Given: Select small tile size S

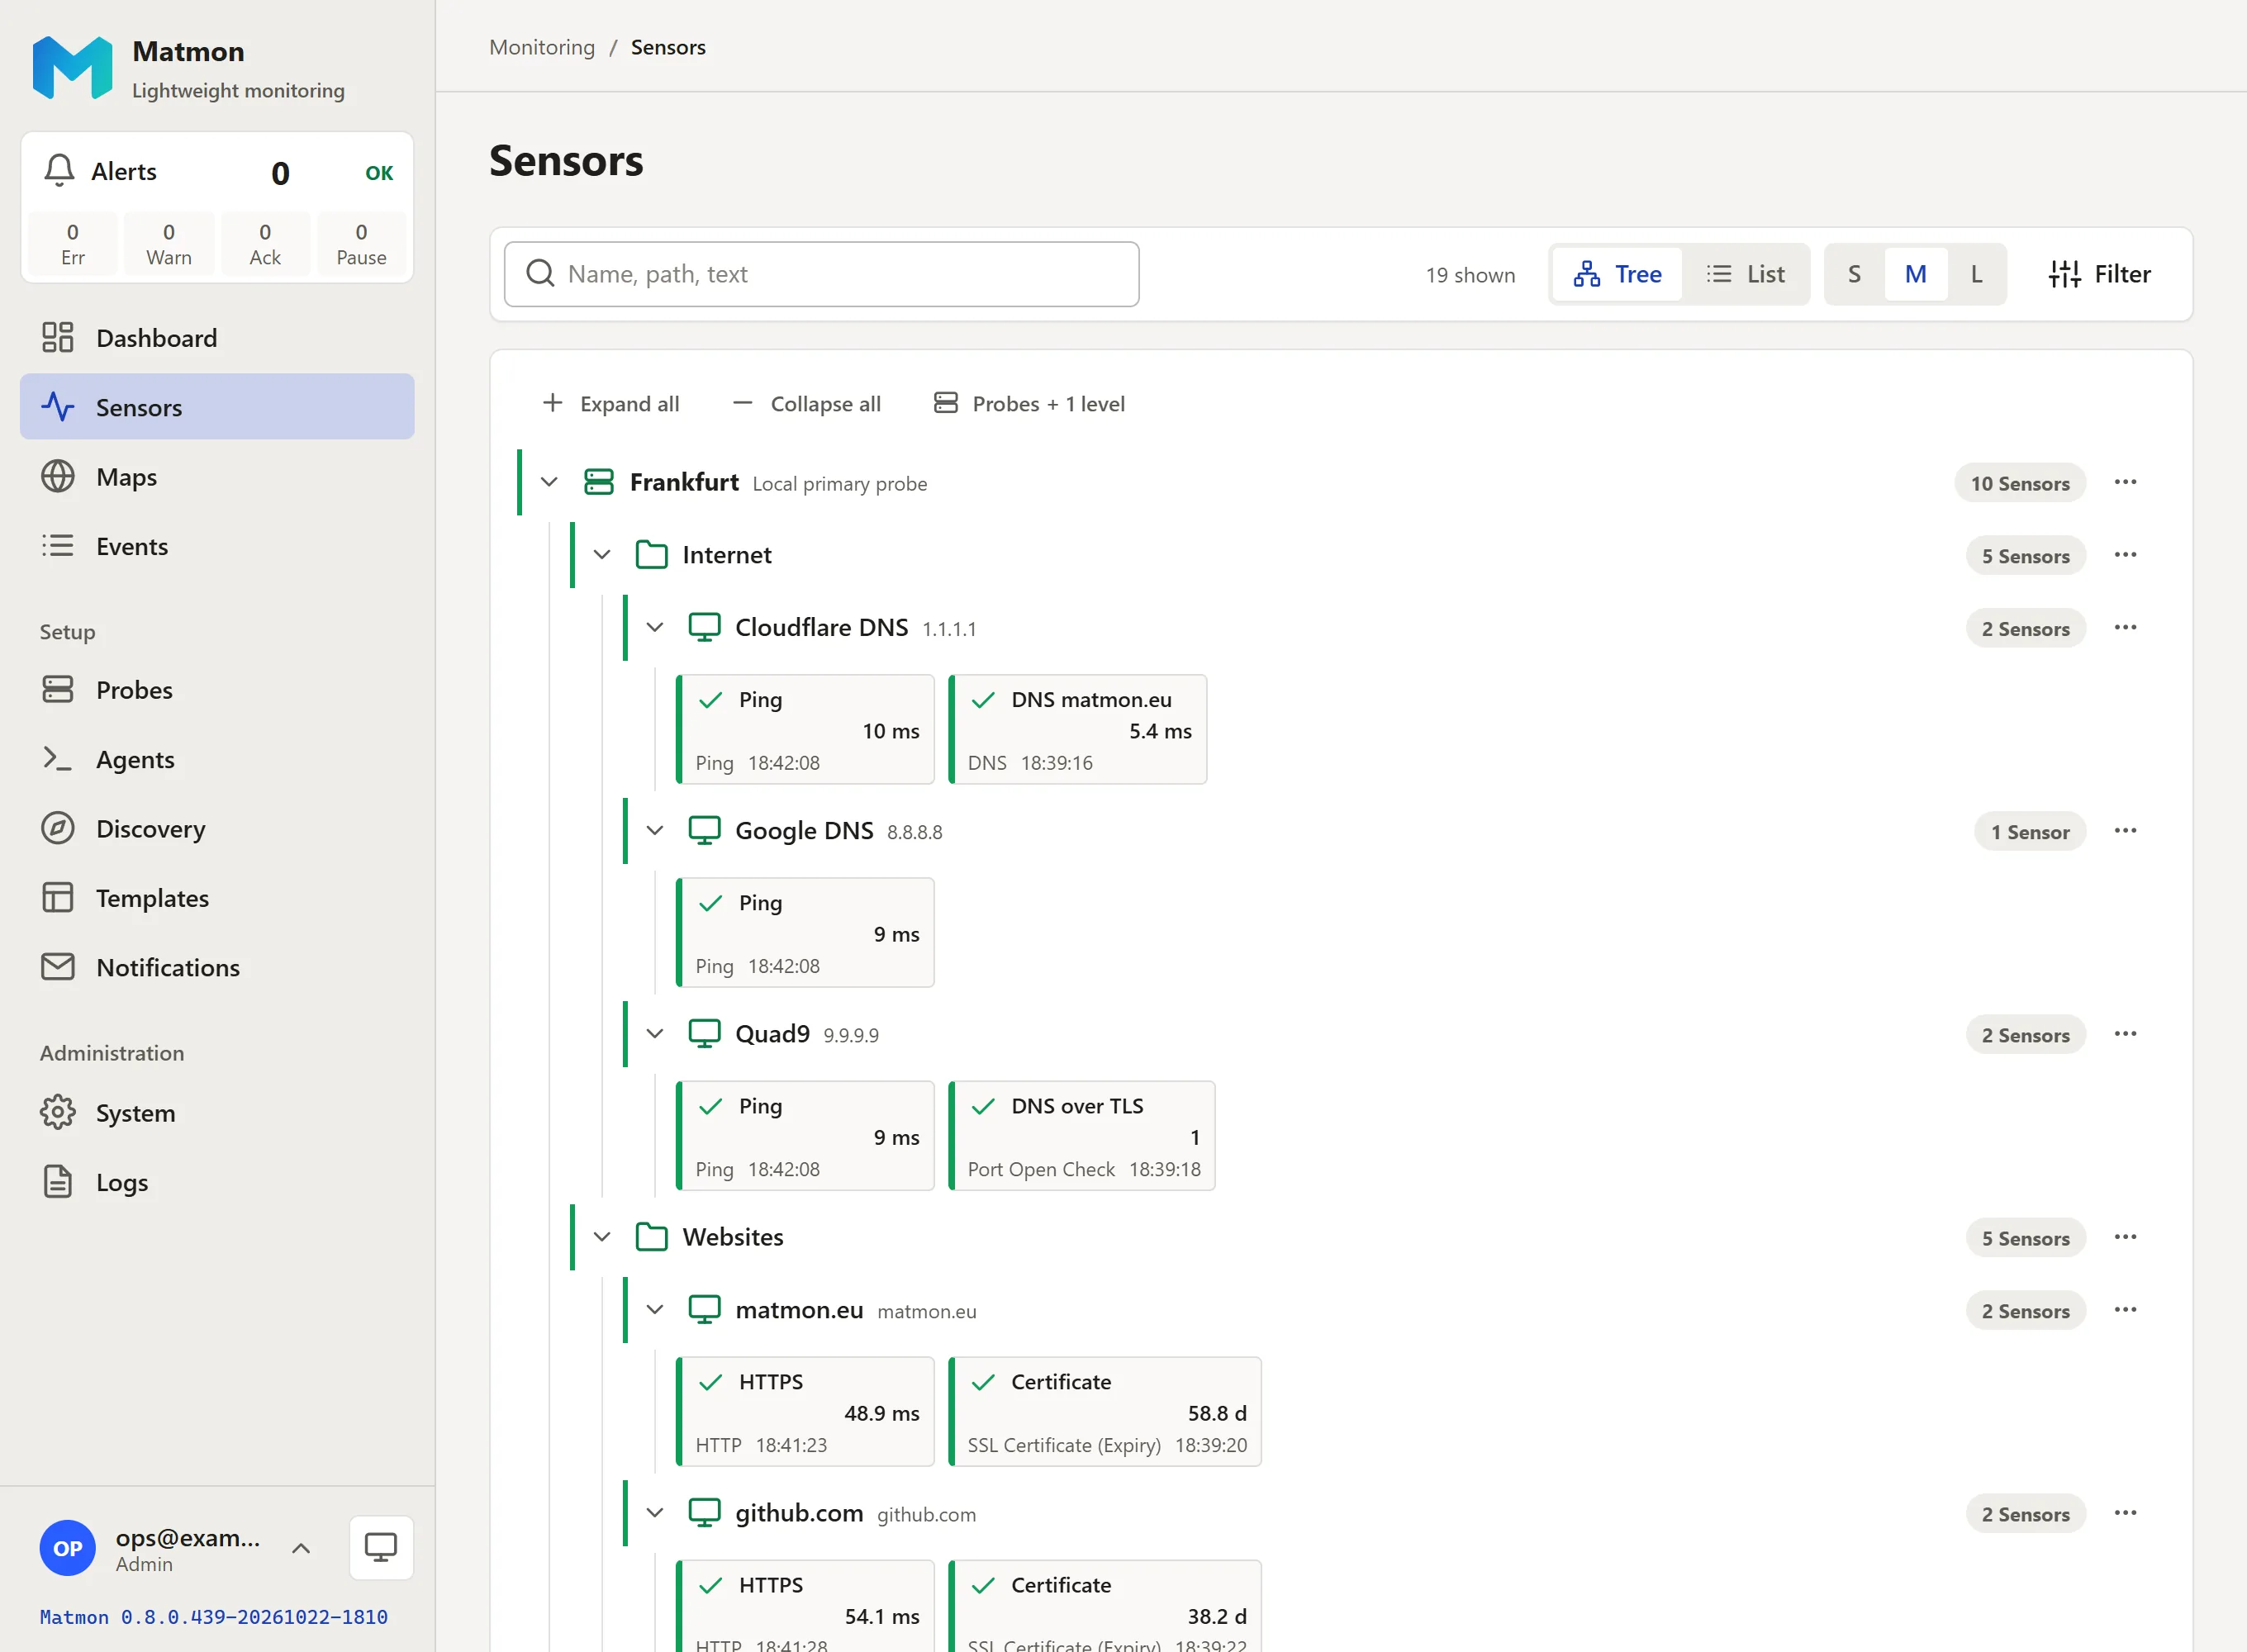Looking at the screenshot, I should [x=1854, y=274].
